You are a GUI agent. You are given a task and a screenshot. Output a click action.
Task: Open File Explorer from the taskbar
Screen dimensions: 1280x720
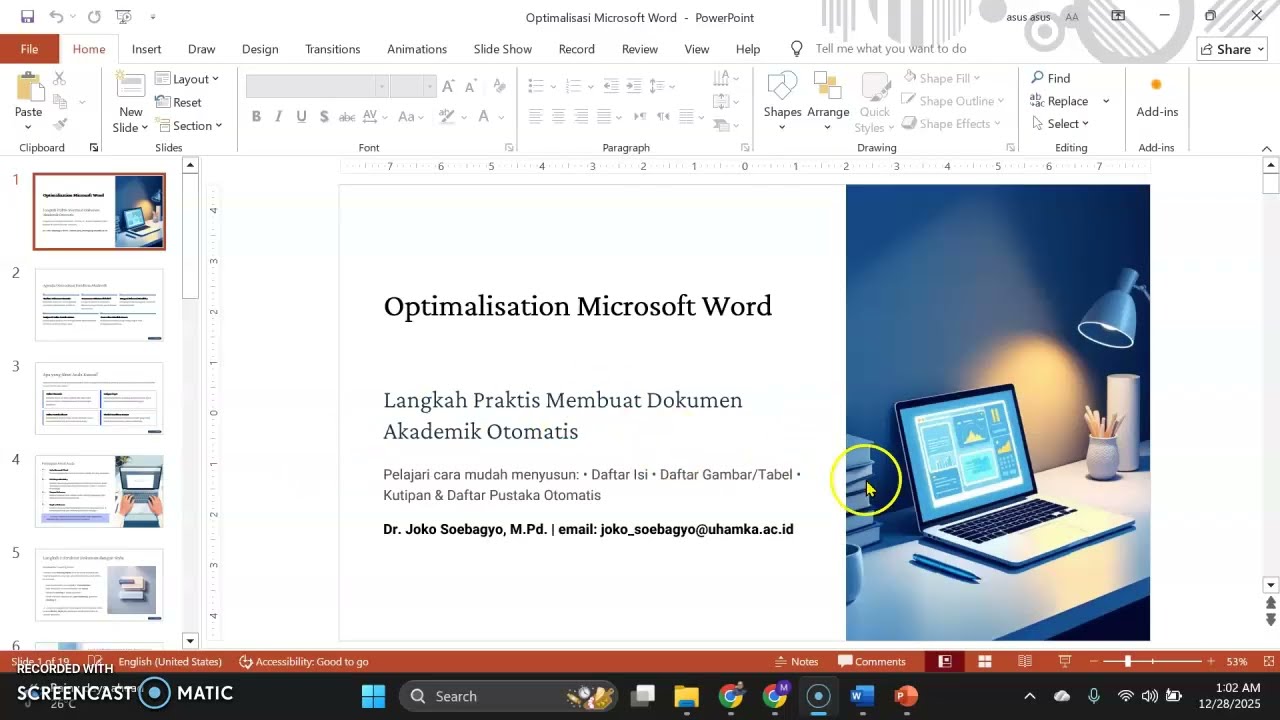(686, 696)
